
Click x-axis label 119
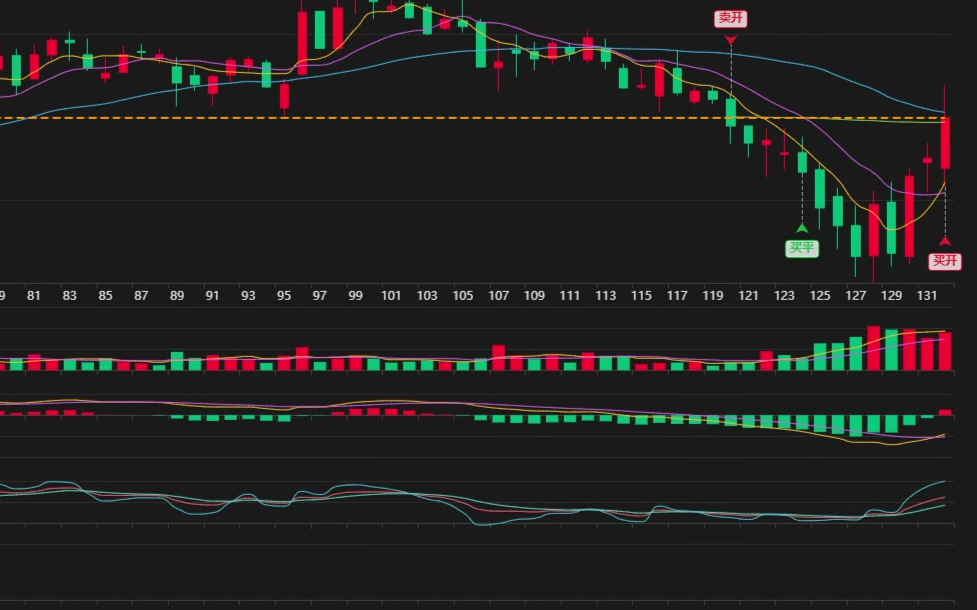pos(713,296)
